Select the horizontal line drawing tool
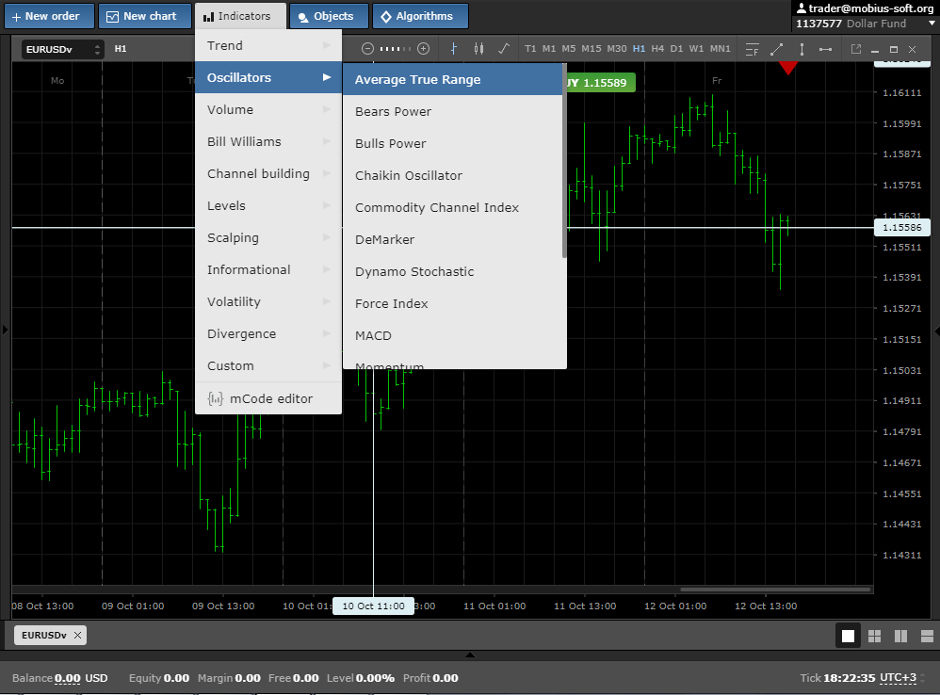Image resolution: width=940 pixels, height=695 pixels. pyautogui.click(x=825, y=49)
